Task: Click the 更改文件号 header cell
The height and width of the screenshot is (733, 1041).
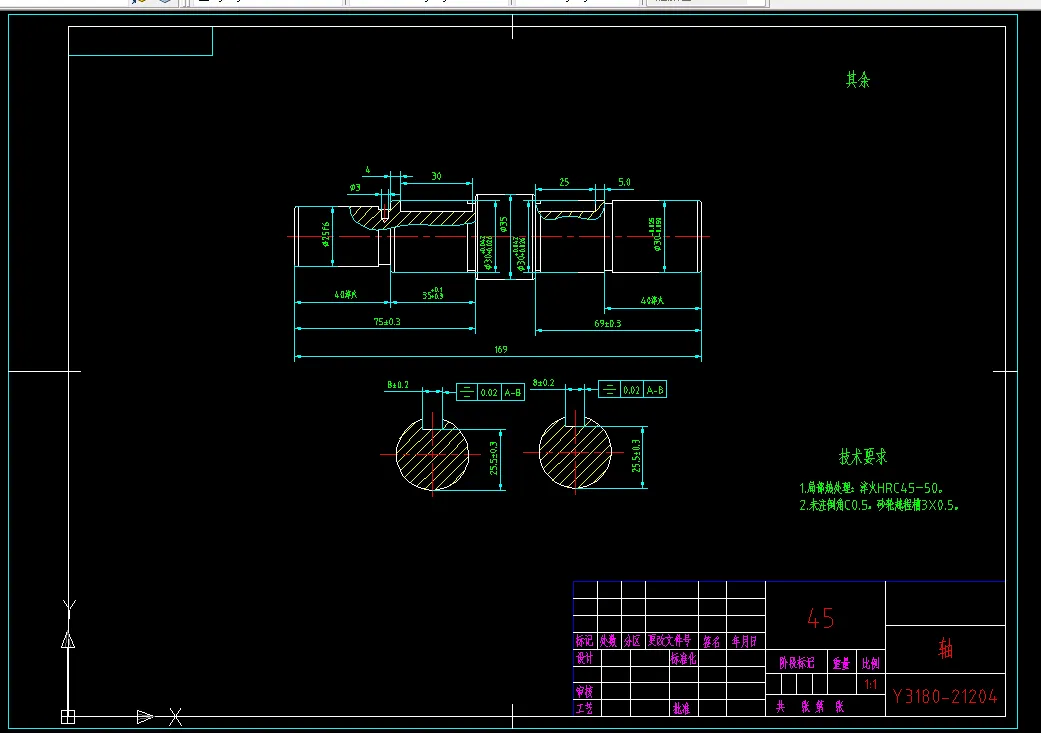Action: point(670,641)
